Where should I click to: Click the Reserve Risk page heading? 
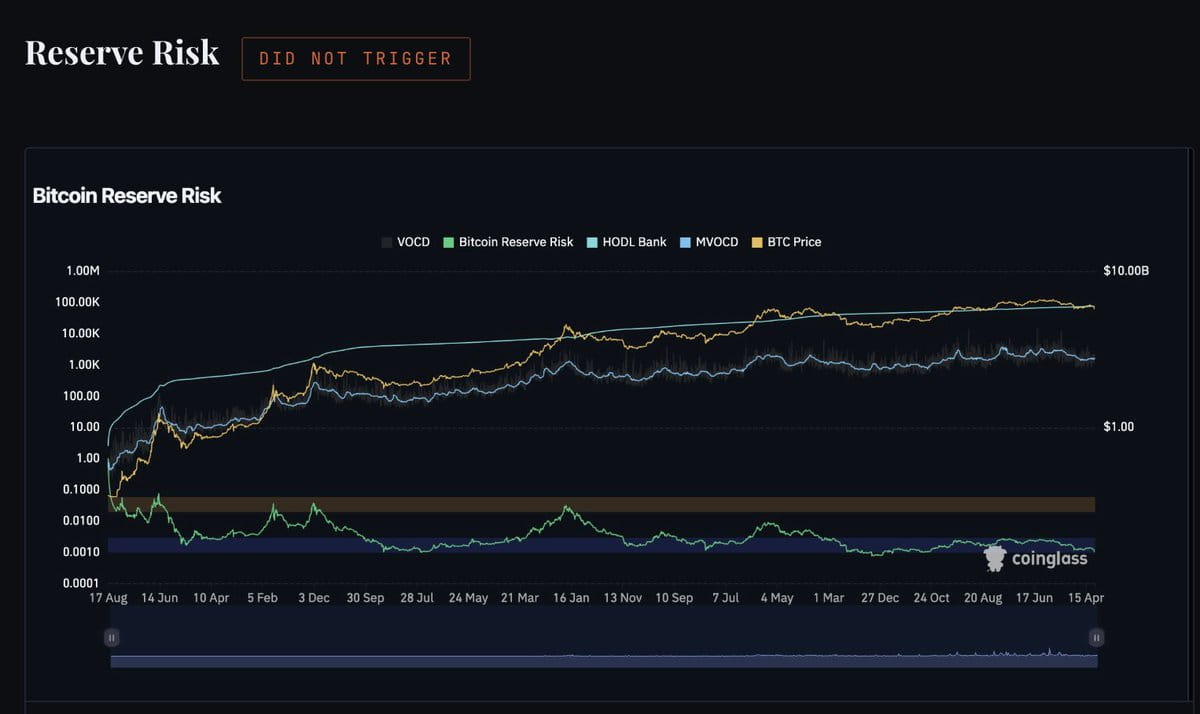122,53
